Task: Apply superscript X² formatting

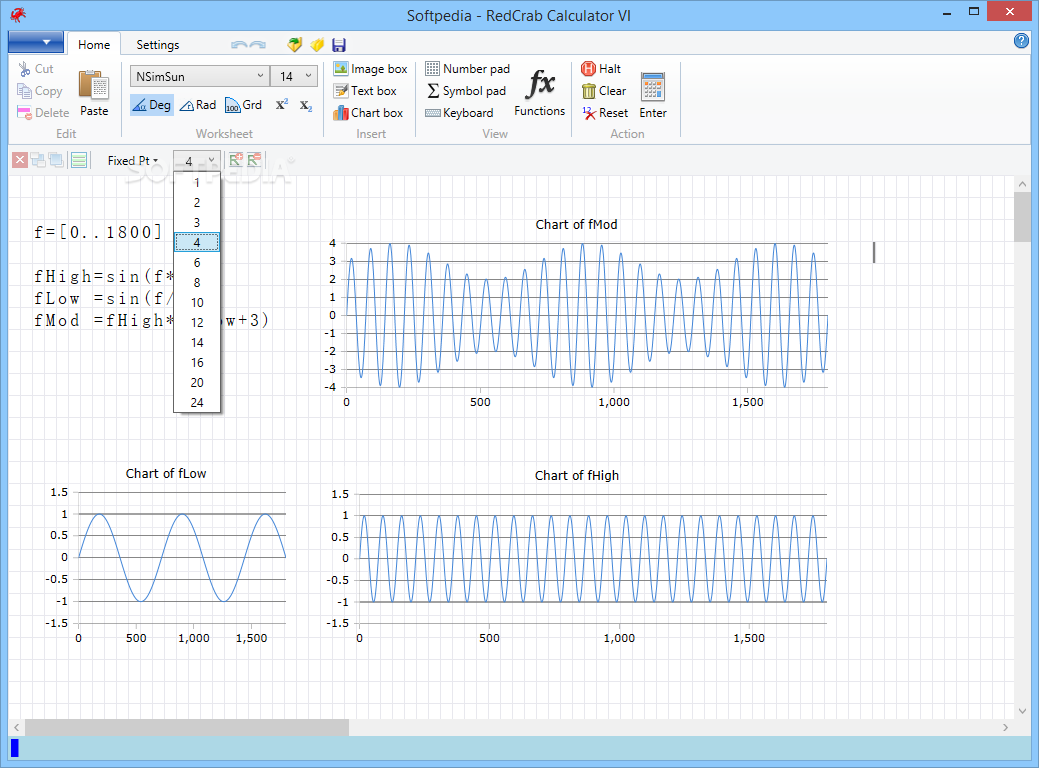Action: pyautogui.click(x=282, y=105)
